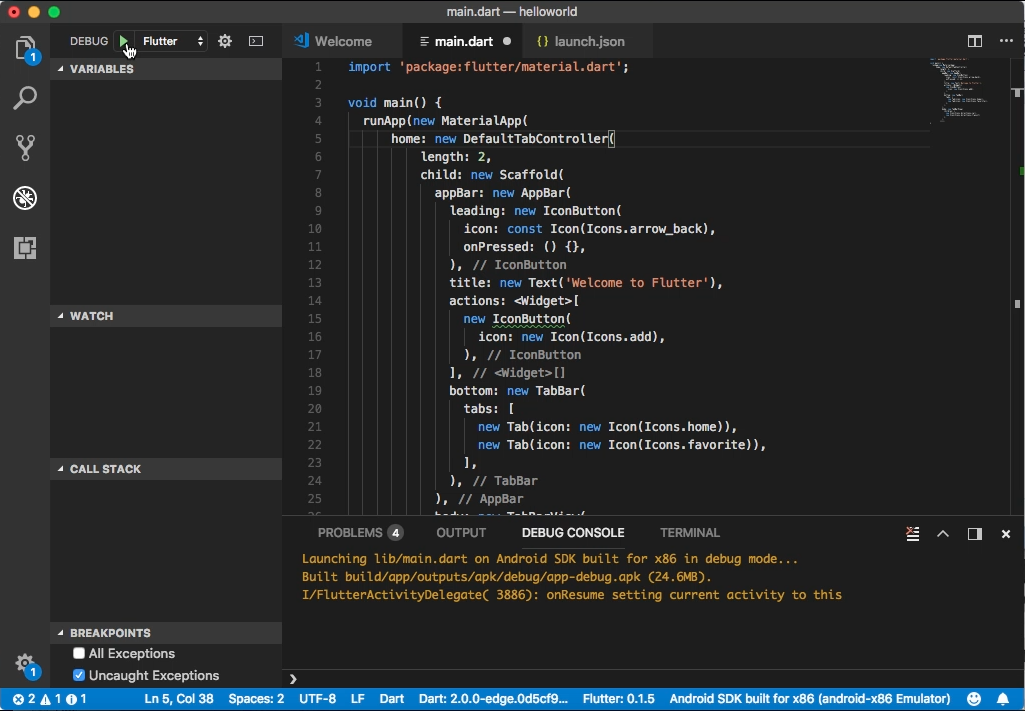Click the DefaultTabController text on line 5
This screenshot has width=1025, height=711.
[536, 139]
